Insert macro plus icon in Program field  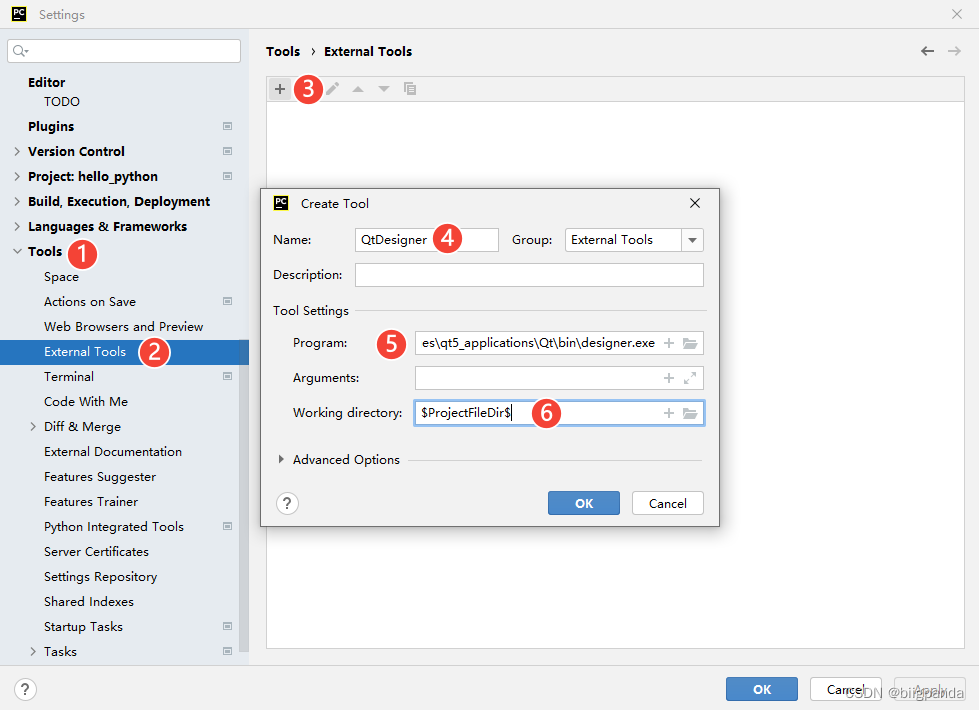669,343
